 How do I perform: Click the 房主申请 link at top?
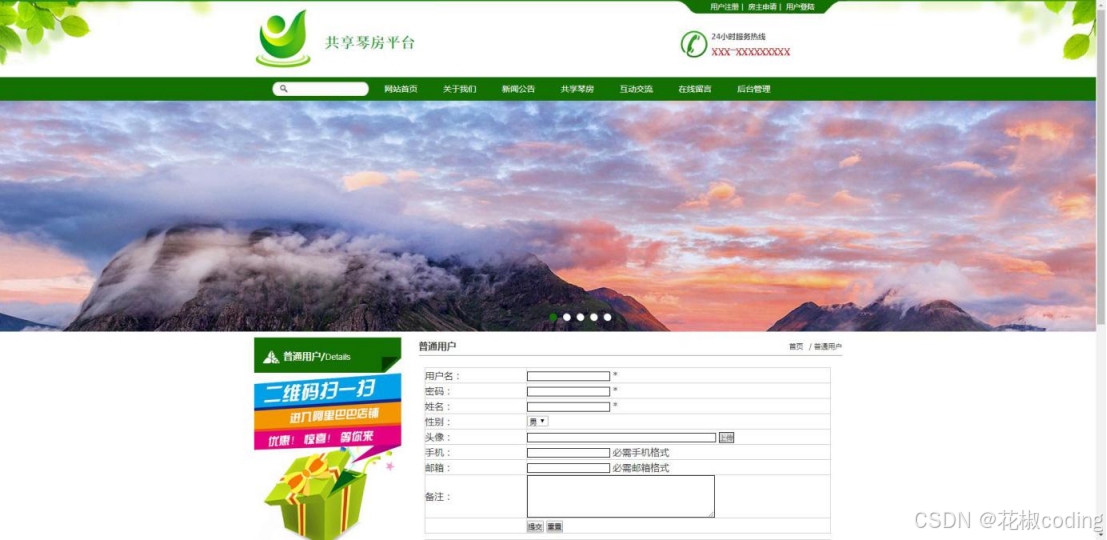point(762,7)
